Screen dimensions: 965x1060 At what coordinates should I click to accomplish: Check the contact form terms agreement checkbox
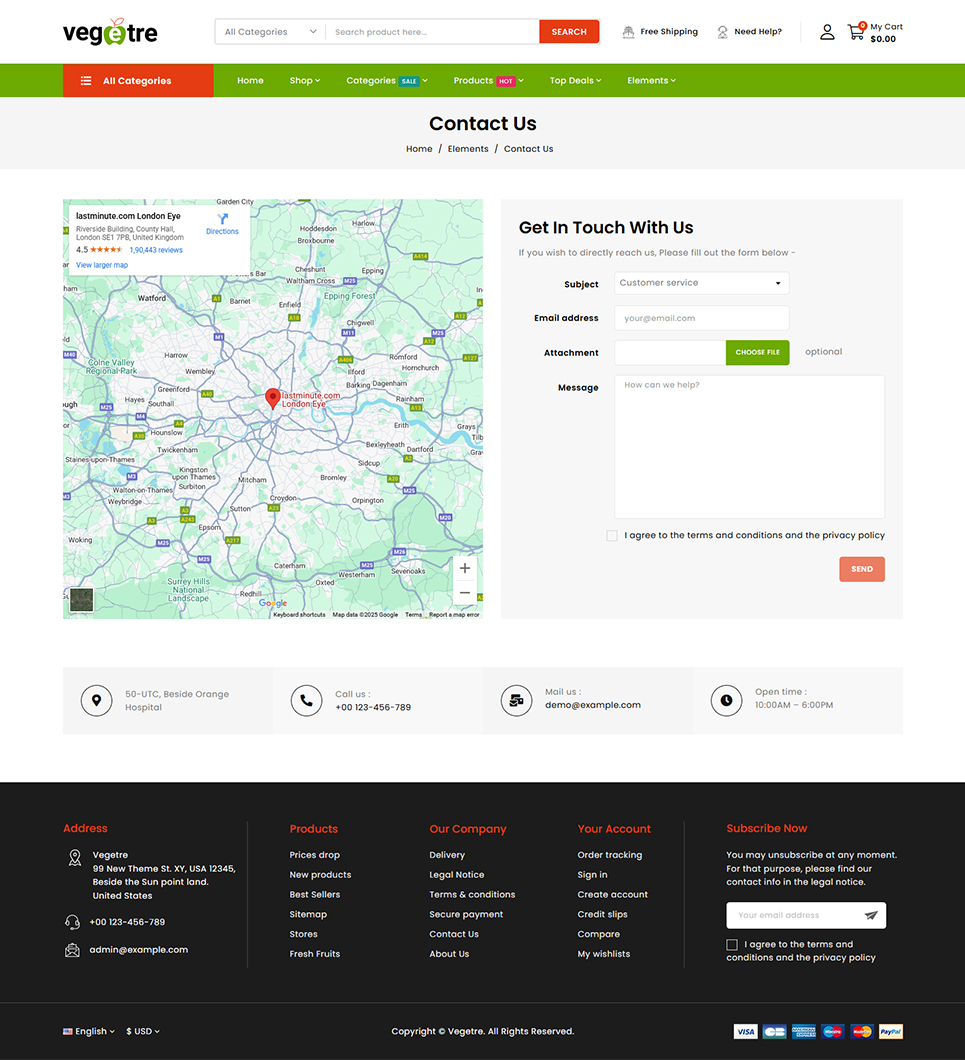click(612, 536)
